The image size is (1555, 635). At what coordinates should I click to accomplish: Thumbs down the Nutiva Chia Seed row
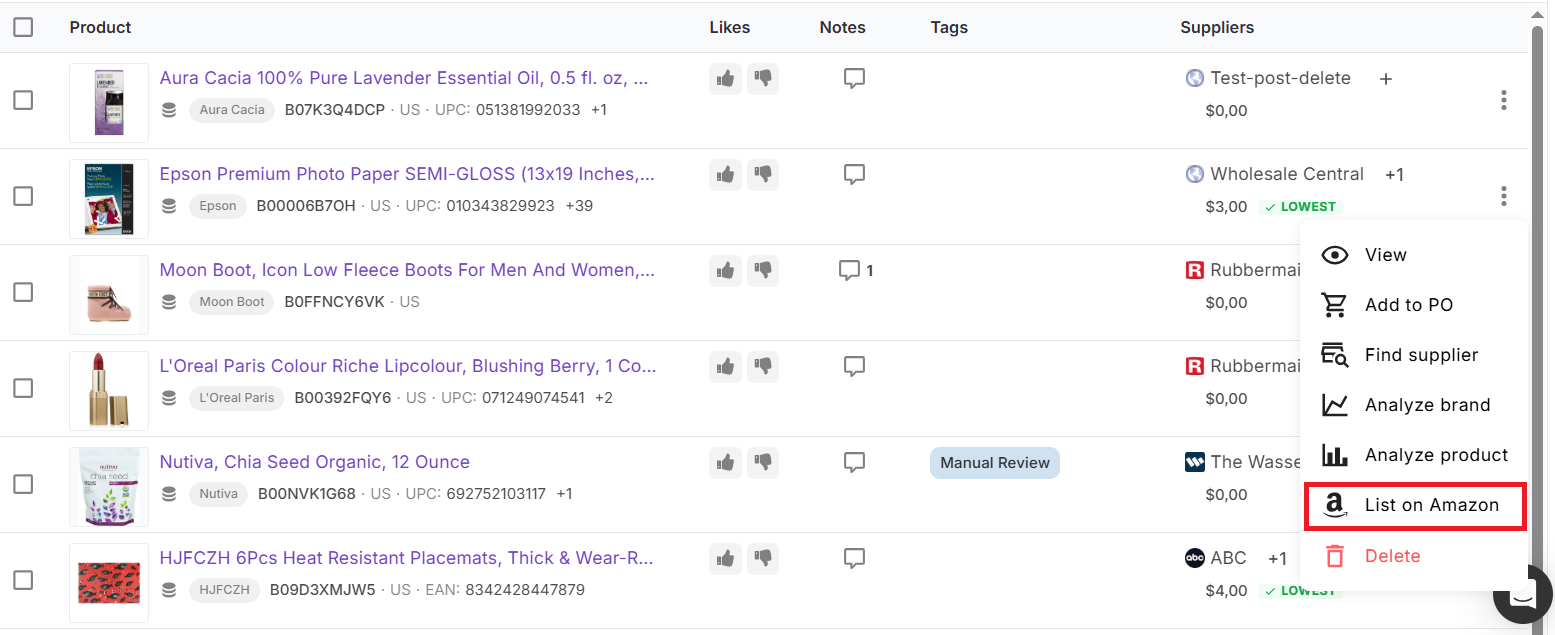(763, 463)
